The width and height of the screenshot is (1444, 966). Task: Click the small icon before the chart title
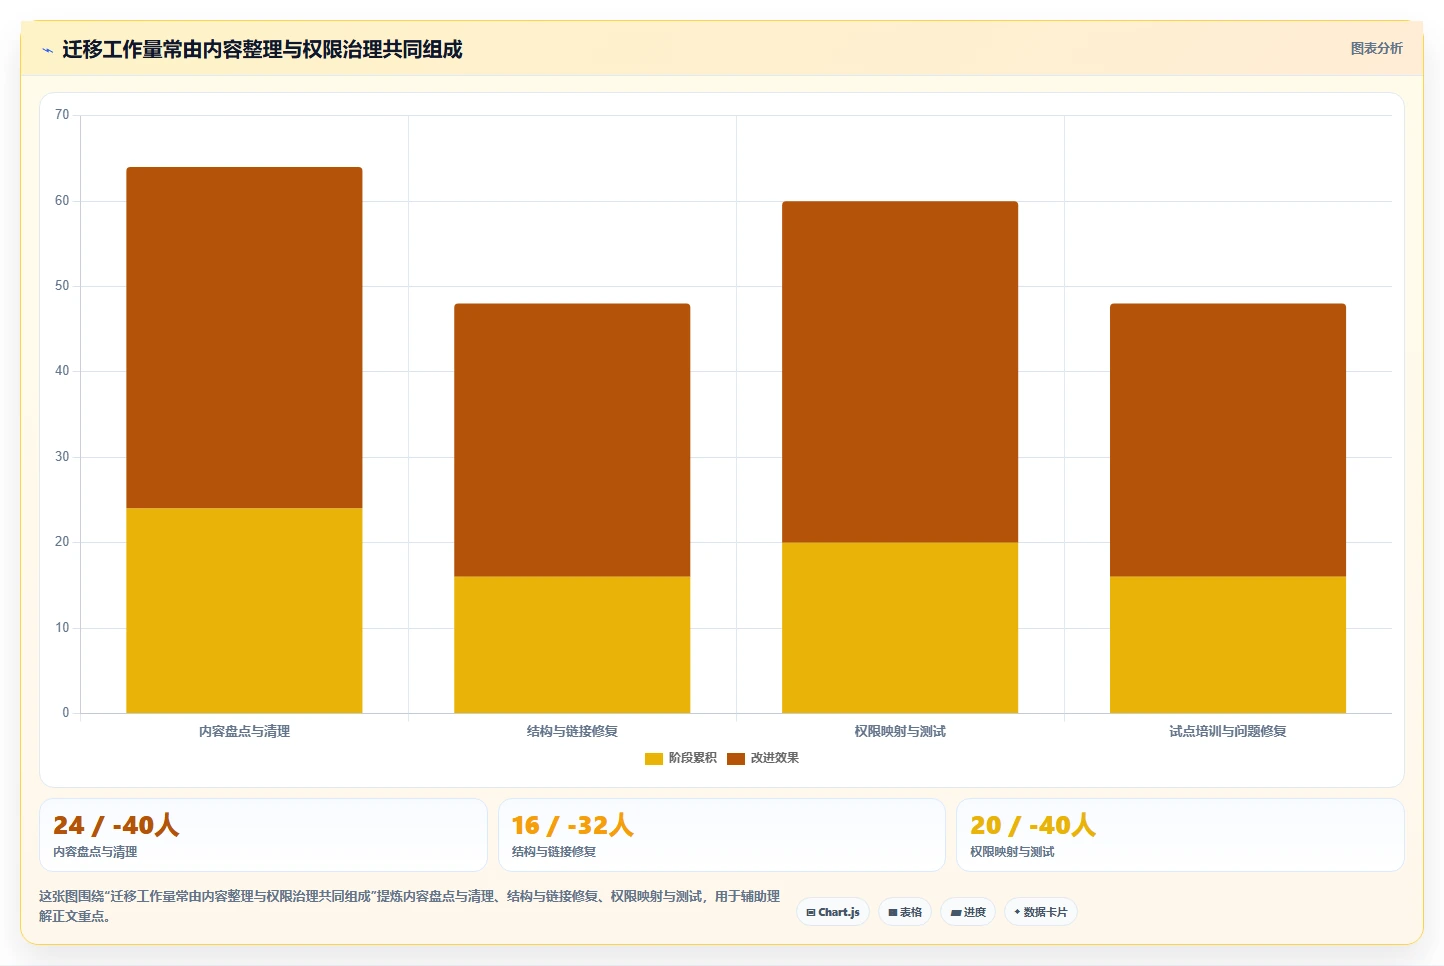47,50
